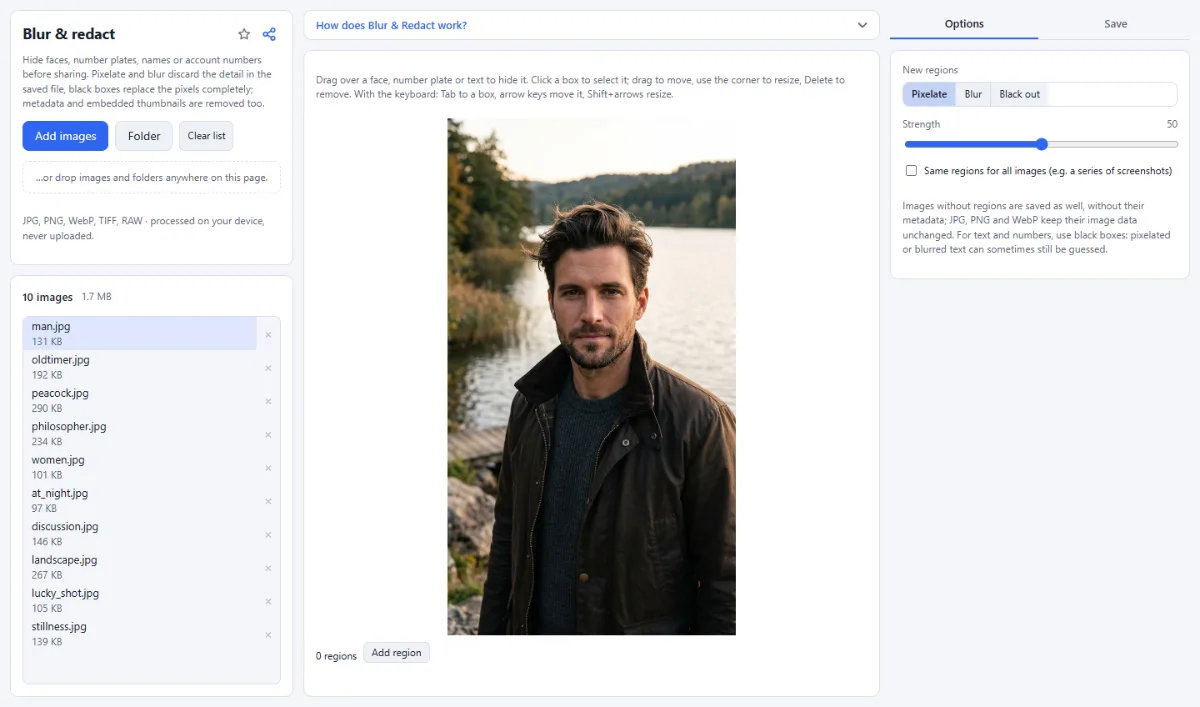This screenshot has height=707, width=1200.
Task: Click the Folder button
Action: [x=144, y=136]
